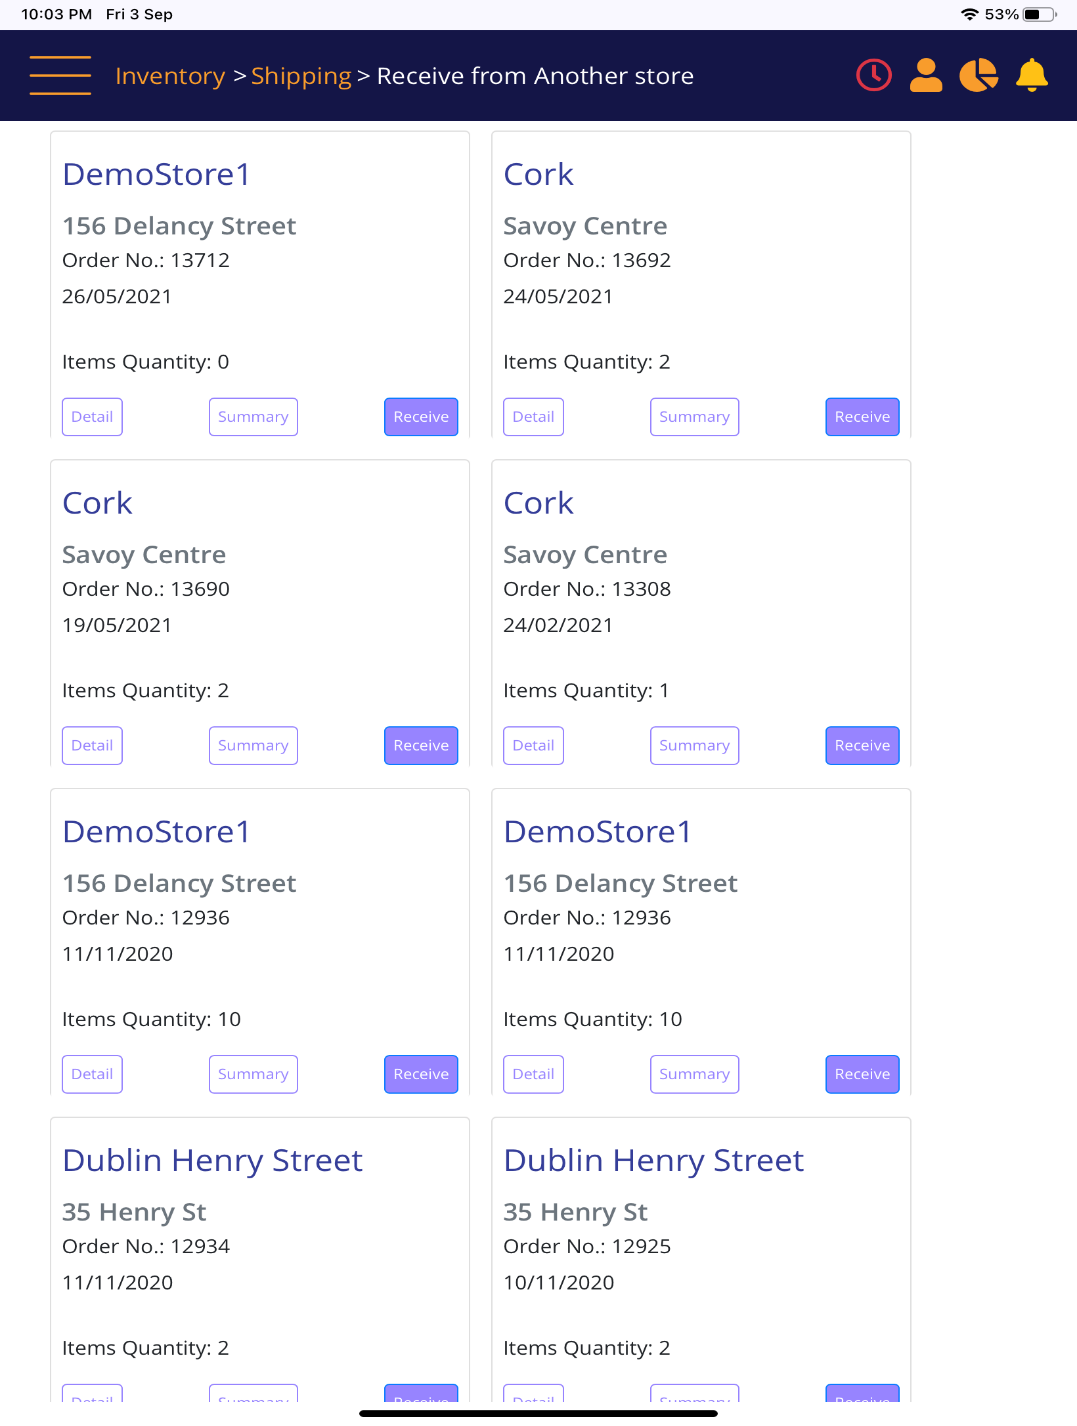Screen dimensions: 1077x1426
Task: Open the pie chart reports icon
Action: pos(979,75)
